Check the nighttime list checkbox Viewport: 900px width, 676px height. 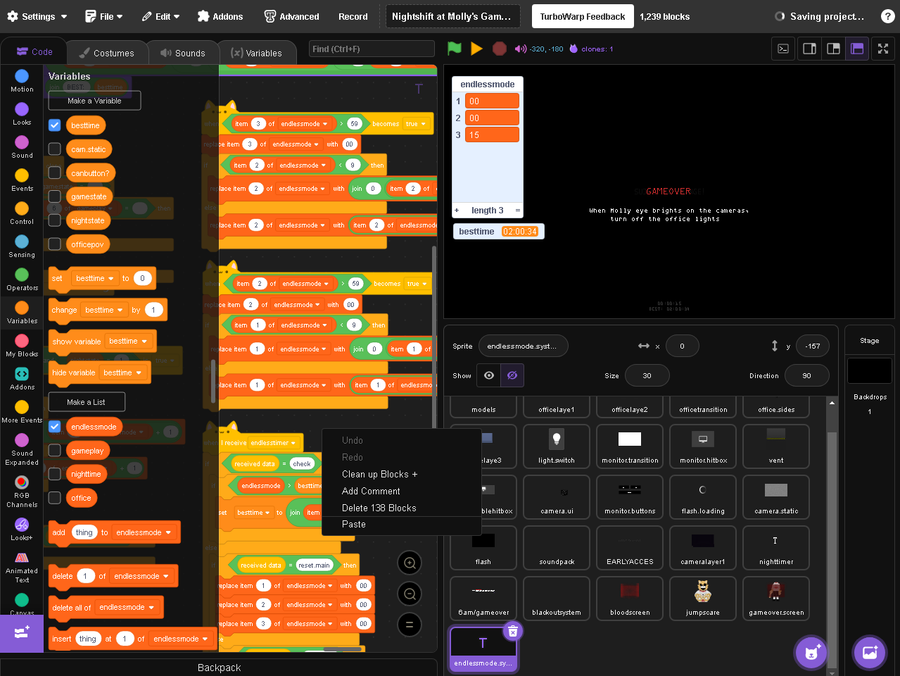point(55,474)
